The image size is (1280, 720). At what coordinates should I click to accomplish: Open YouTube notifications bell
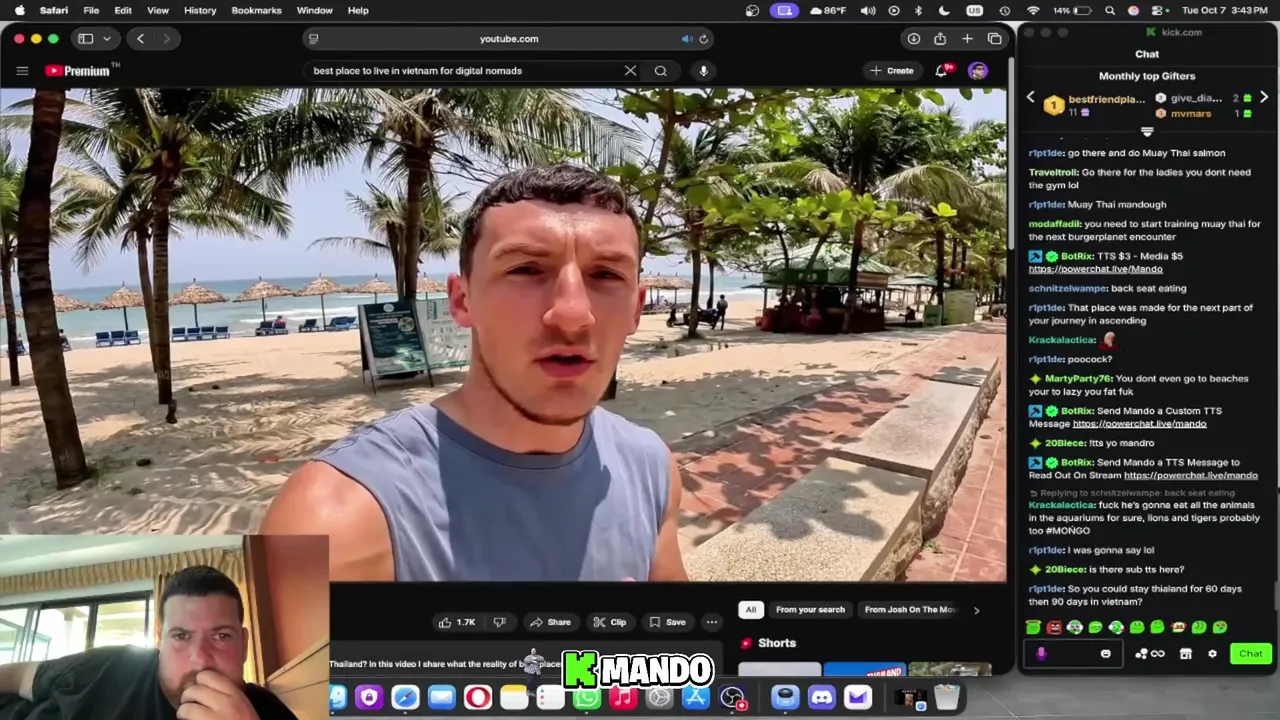[x=941, y=71]
